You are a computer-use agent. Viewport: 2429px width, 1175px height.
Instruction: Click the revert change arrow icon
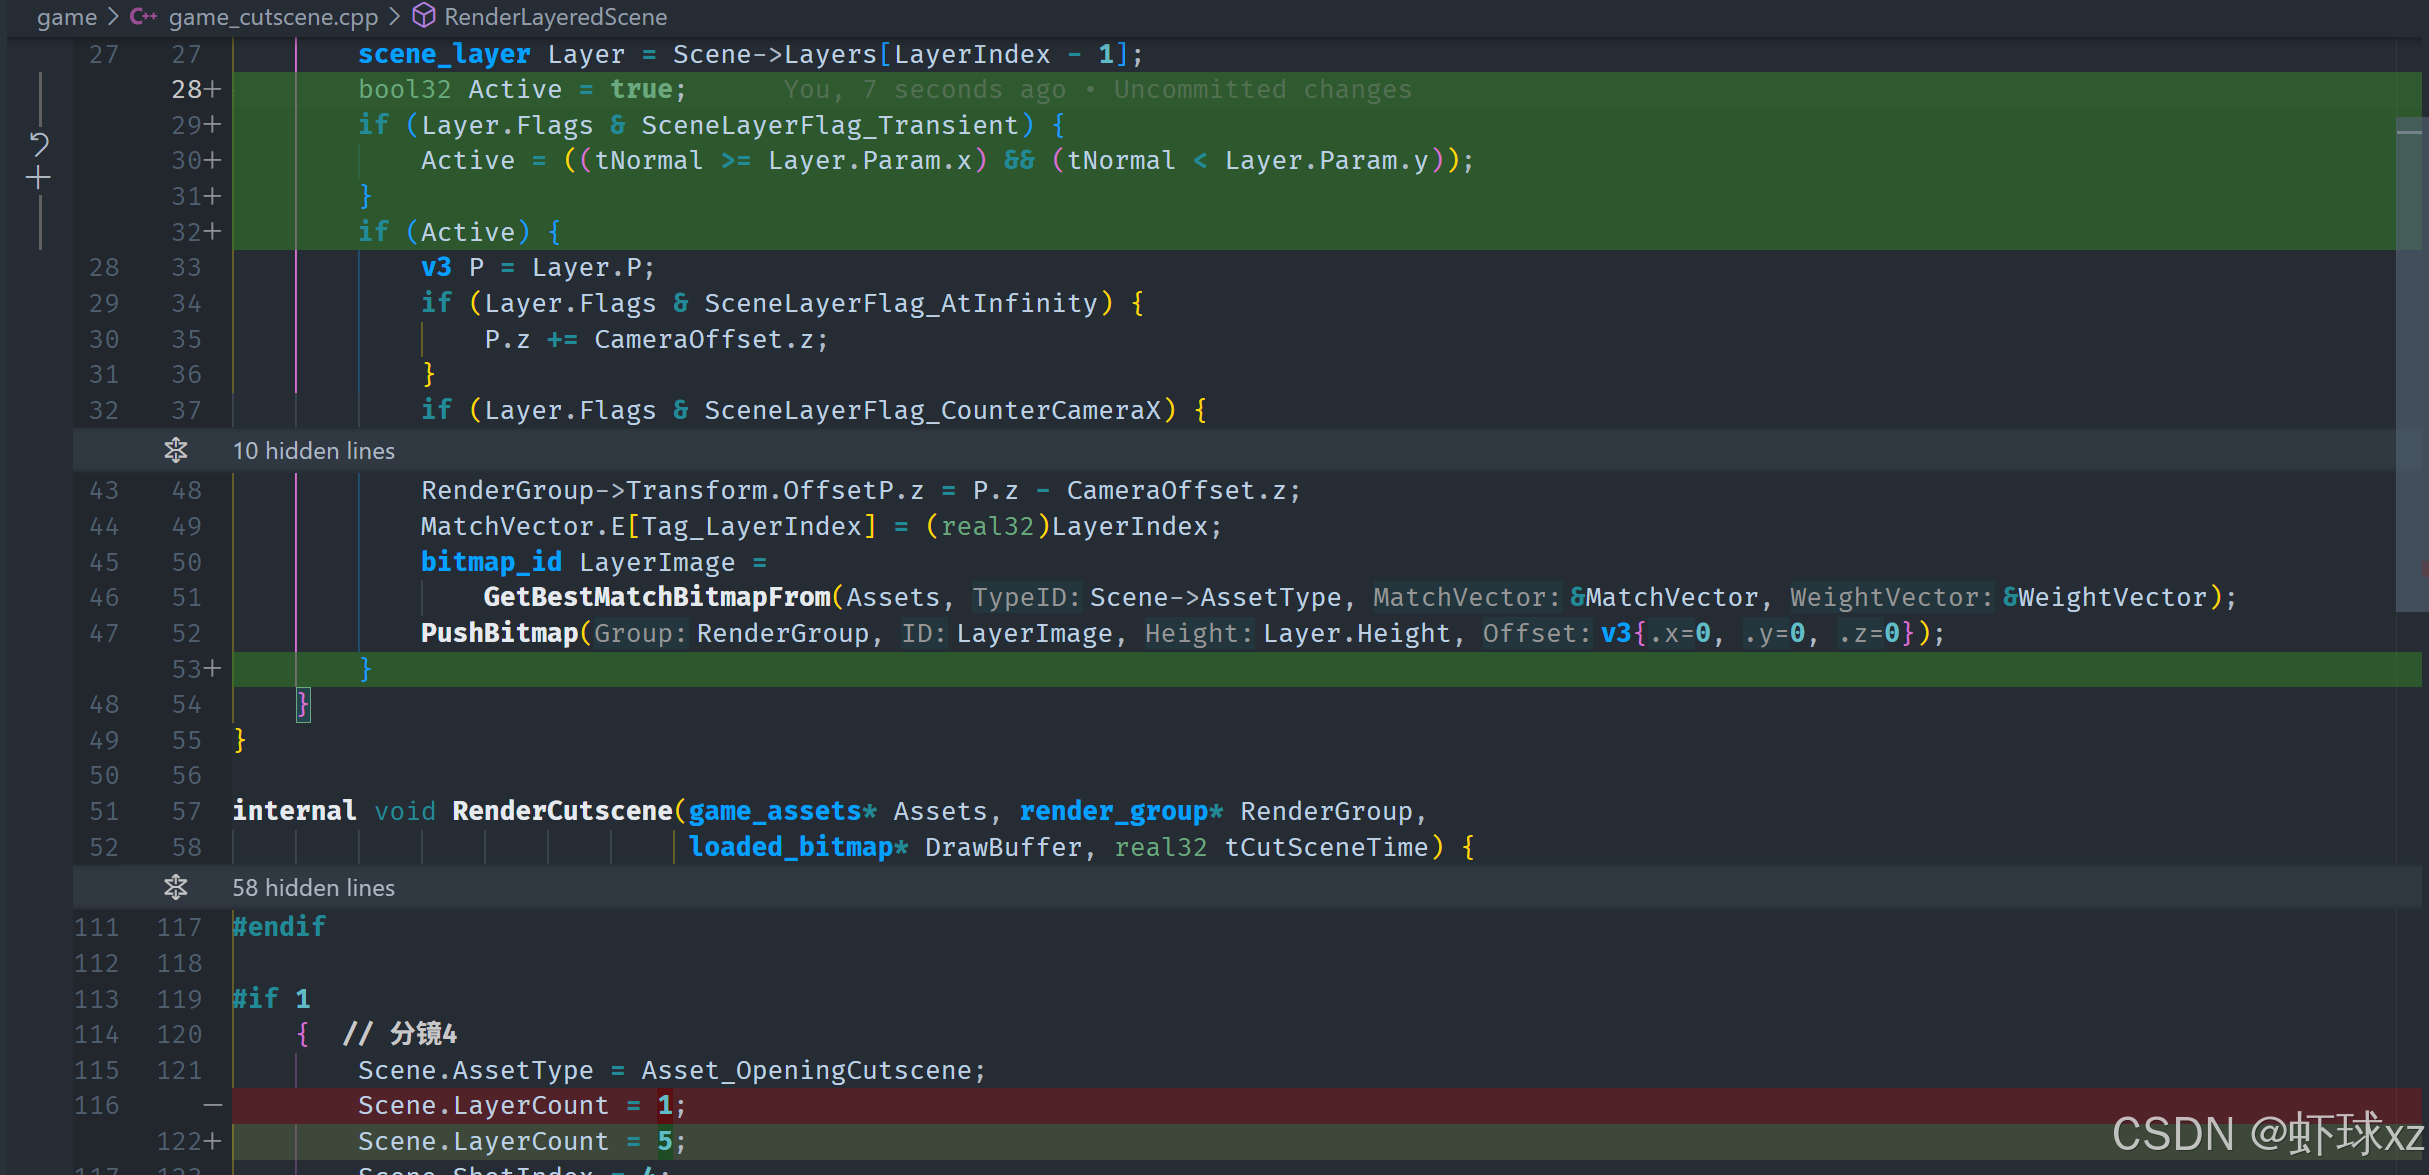click(x=39, y=143)
